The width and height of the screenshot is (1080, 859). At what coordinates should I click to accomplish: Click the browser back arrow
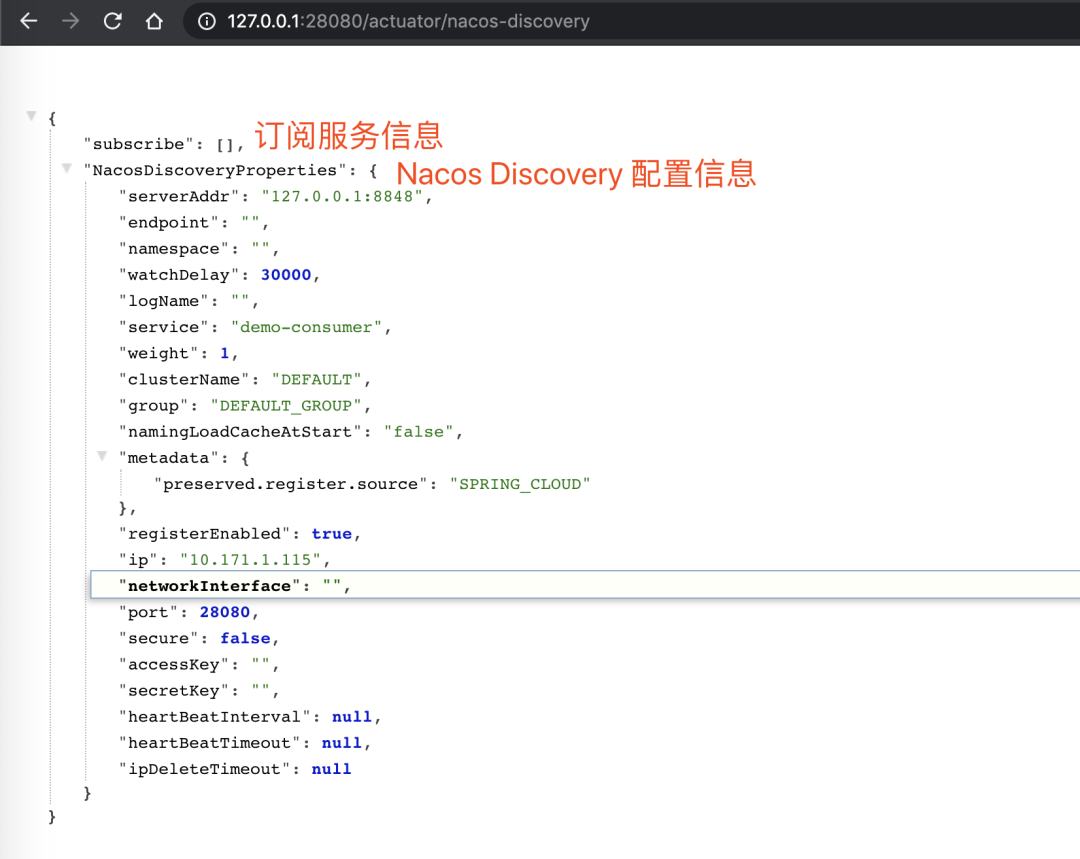tap(29, 21)
